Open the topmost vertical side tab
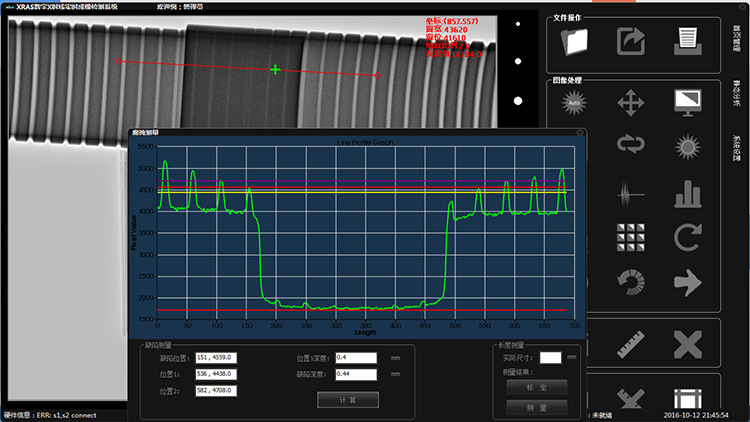Image resolution: width=750 pixels, height=422 pixels. (x=736, y=38)
